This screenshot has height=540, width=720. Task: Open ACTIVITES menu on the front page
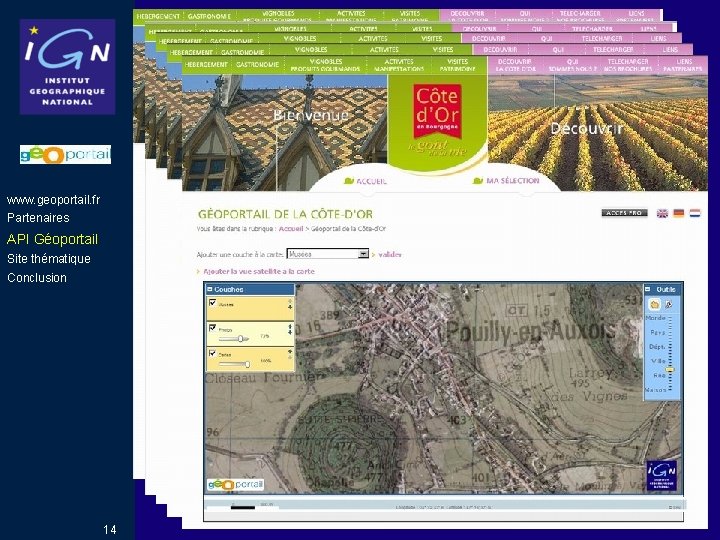pyautogui.click(x=399, y=65)
